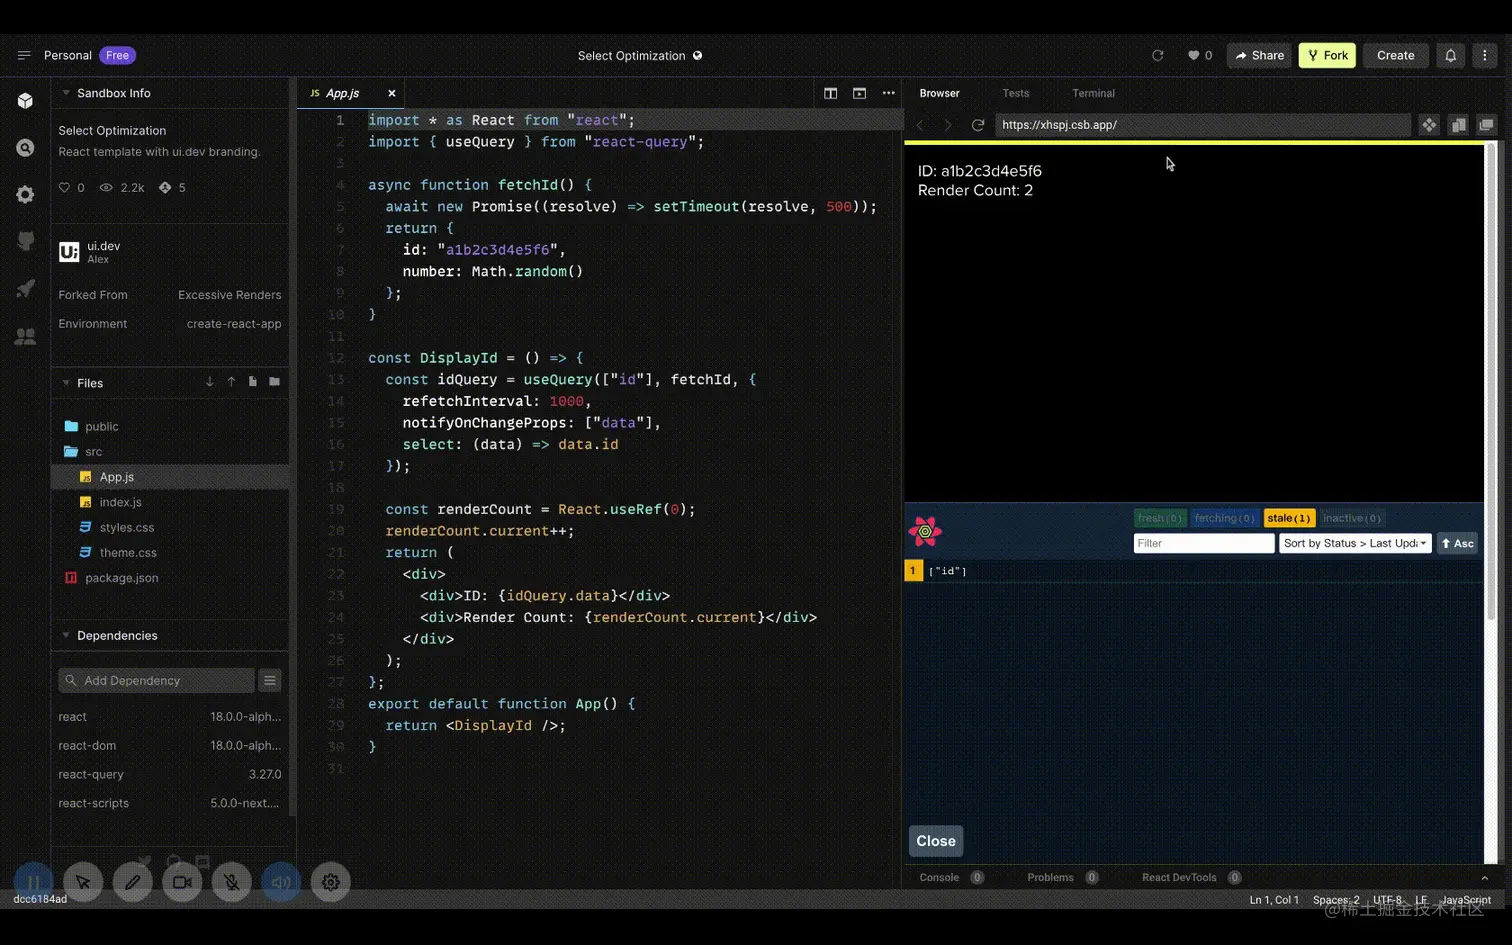Toggle the recorder camera
The height and width of the screenshot is (945, 1512).
pos(182,882)
